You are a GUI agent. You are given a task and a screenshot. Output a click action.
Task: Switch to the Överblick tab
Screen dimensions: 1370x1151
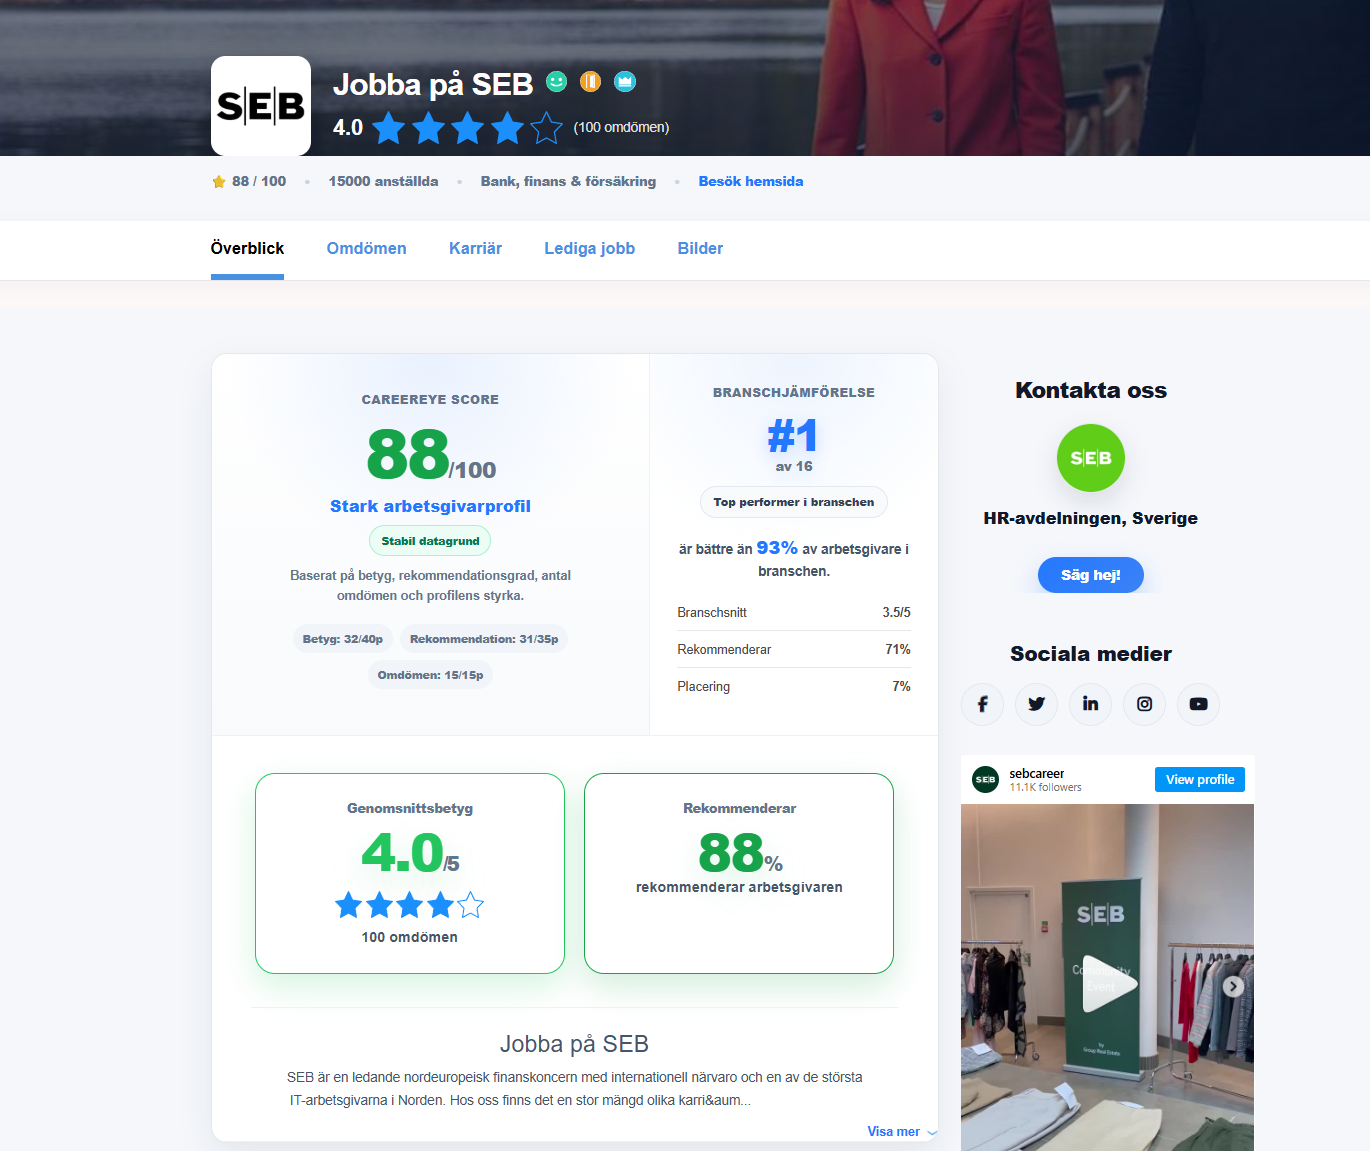click(x=247, y=249)
